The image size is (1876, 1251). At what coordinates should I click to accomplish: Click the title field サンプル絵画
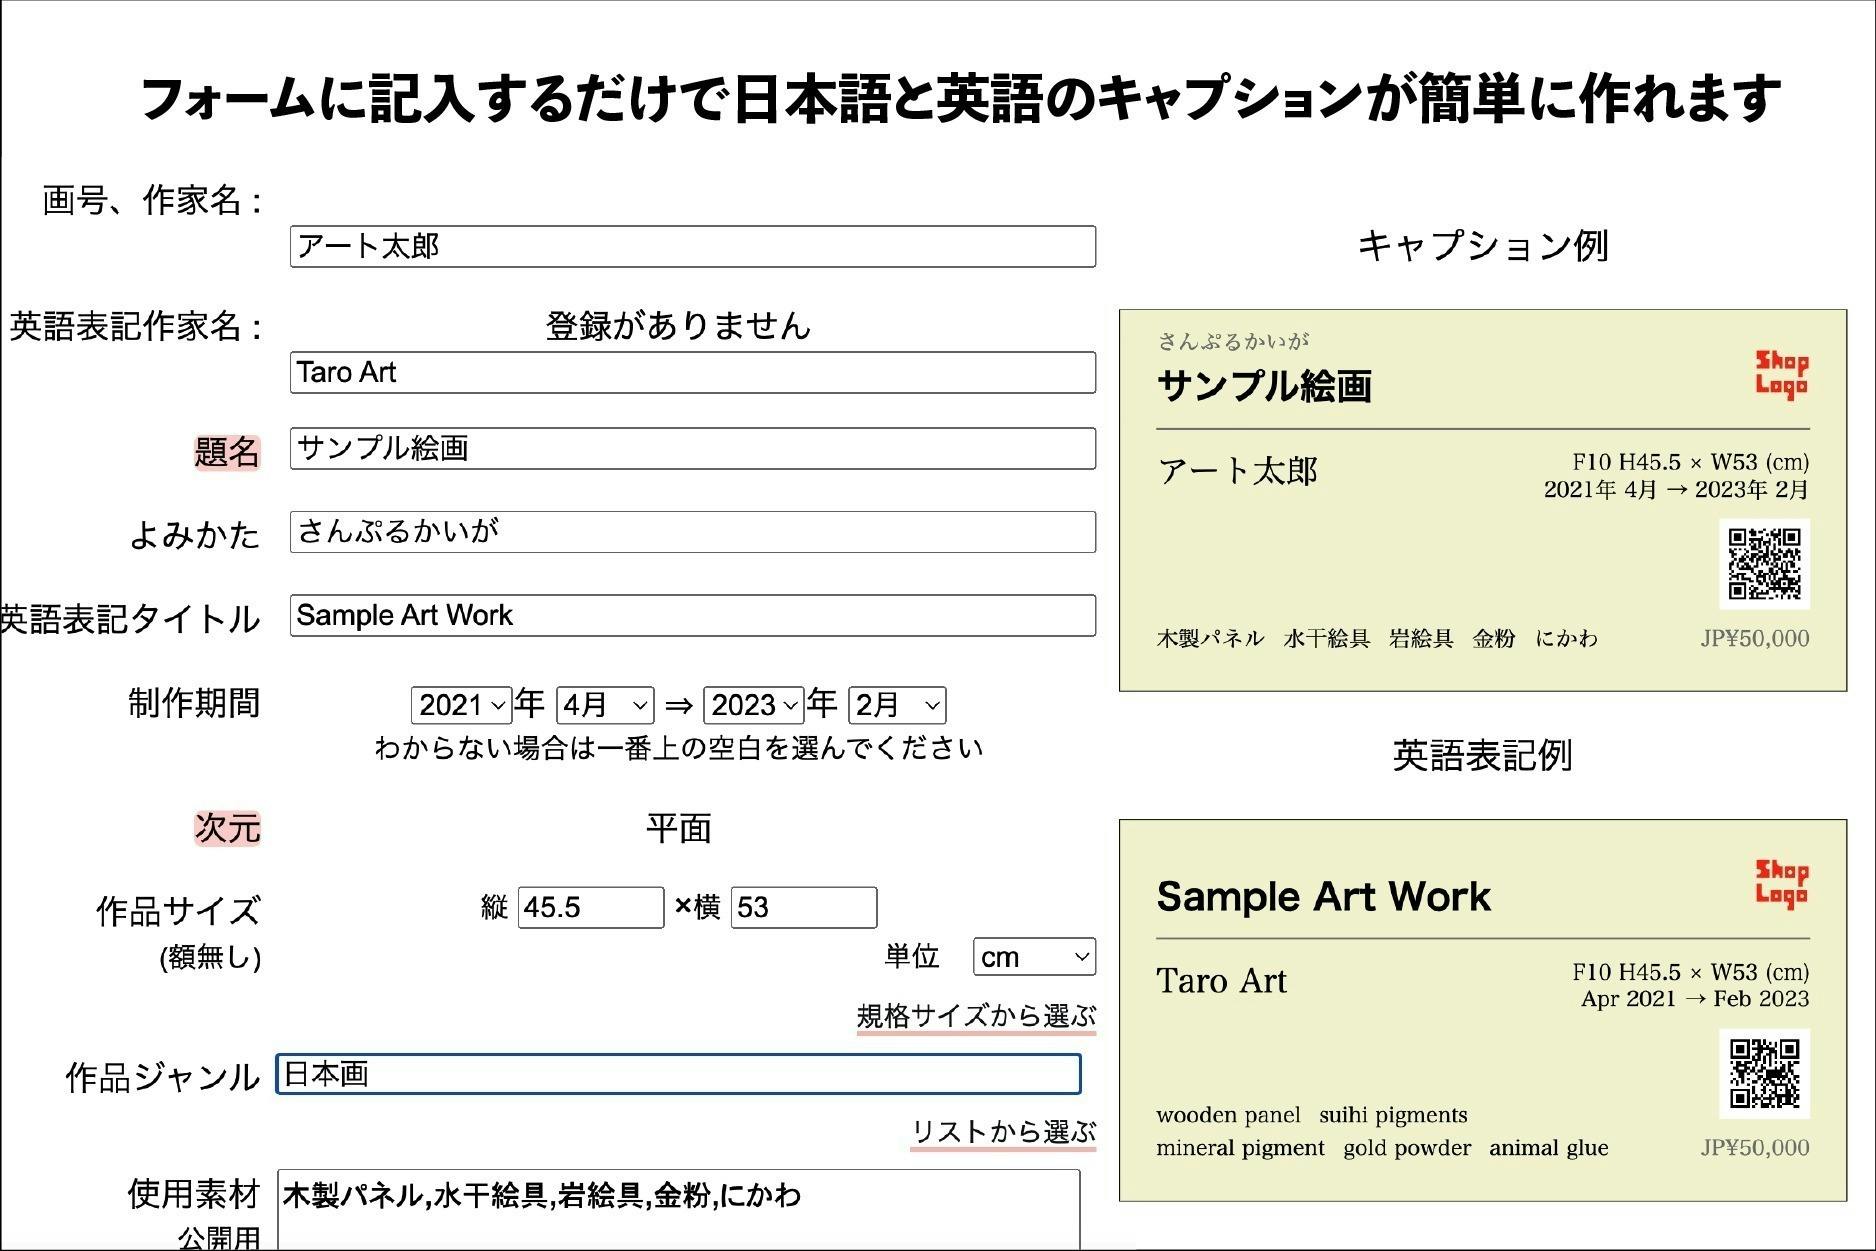692,449
